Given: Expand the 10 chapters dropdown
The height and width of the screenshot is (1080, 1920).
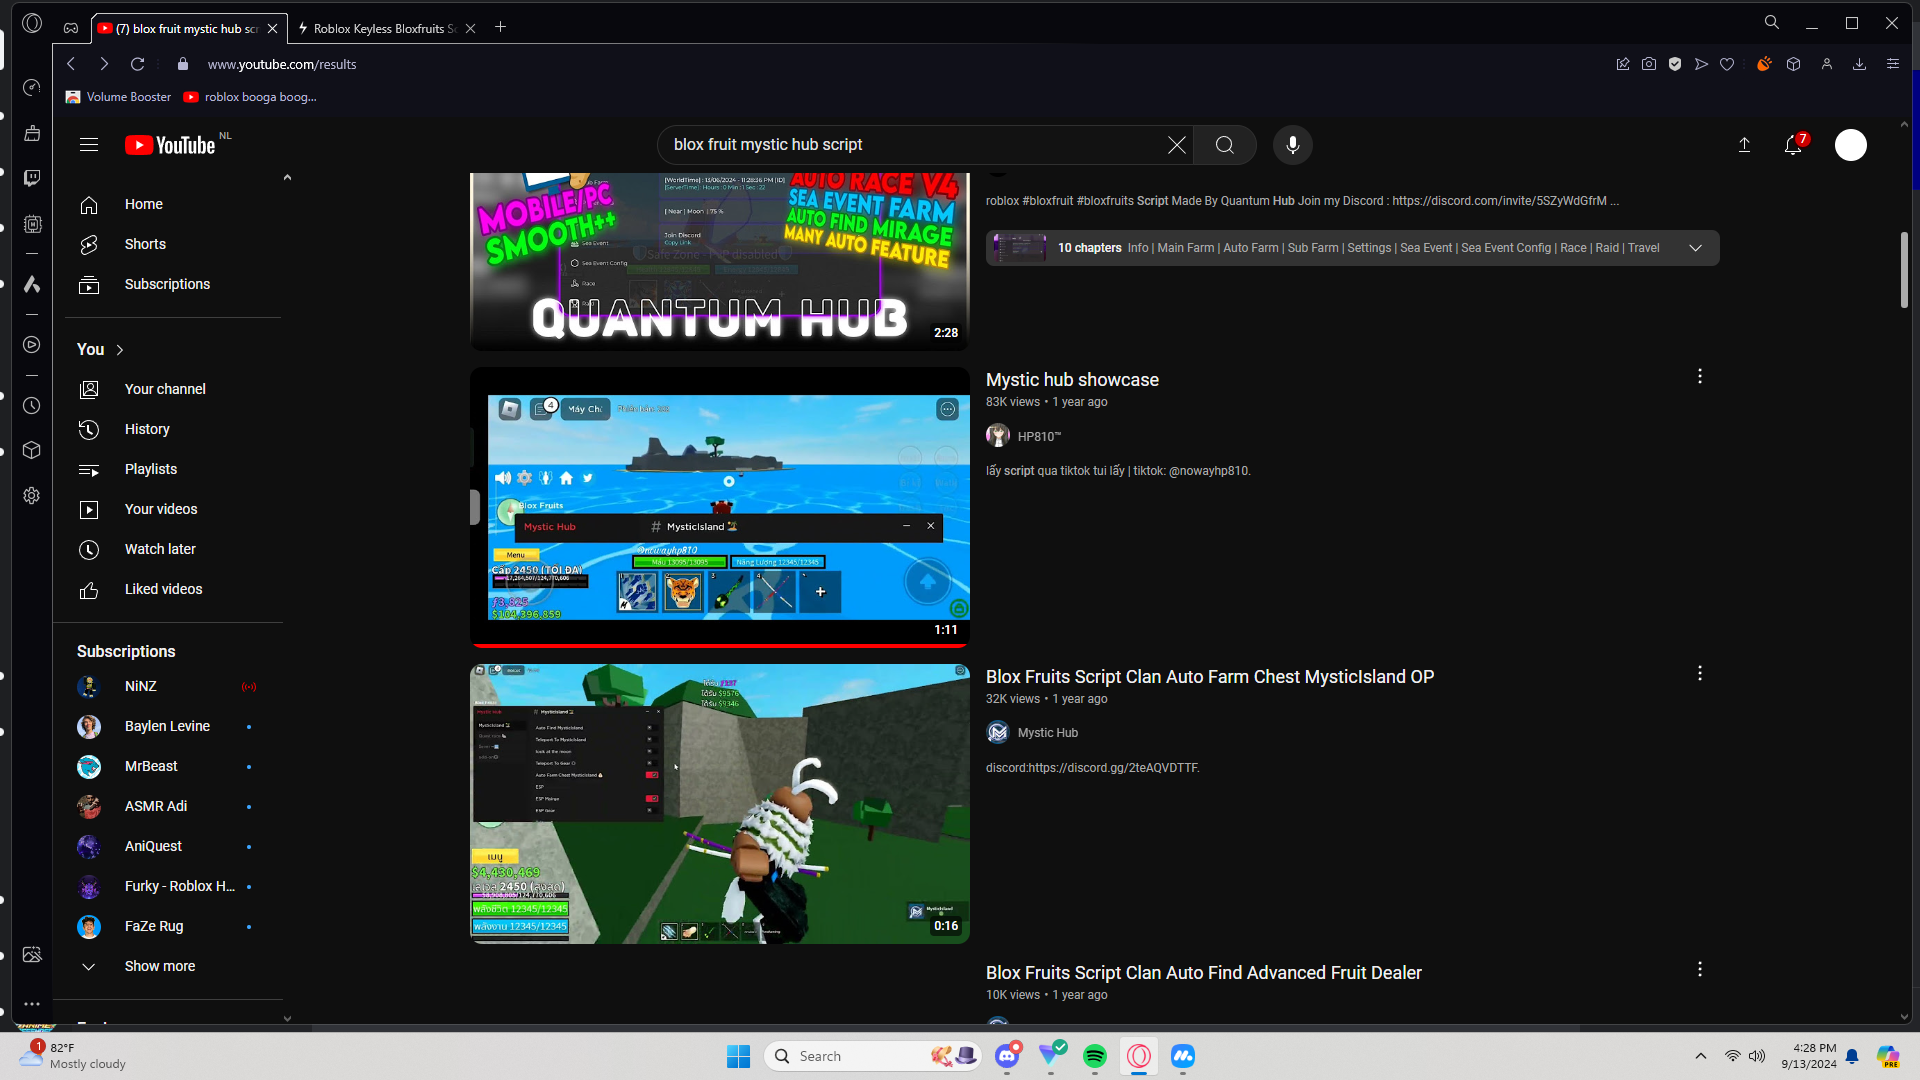Looking at the screenshot, I should coord(1696,248).
